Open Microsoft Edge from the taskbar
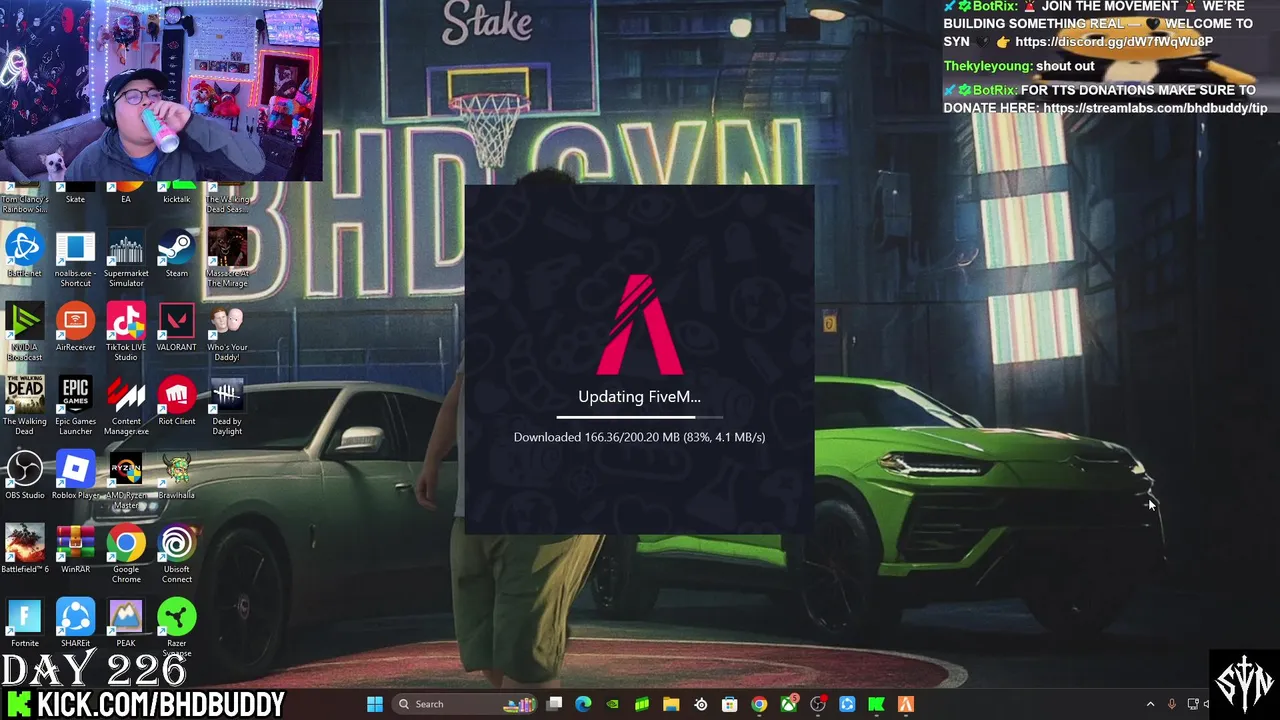The height and width of the screenshot is (720, 1280). point(584,704)
